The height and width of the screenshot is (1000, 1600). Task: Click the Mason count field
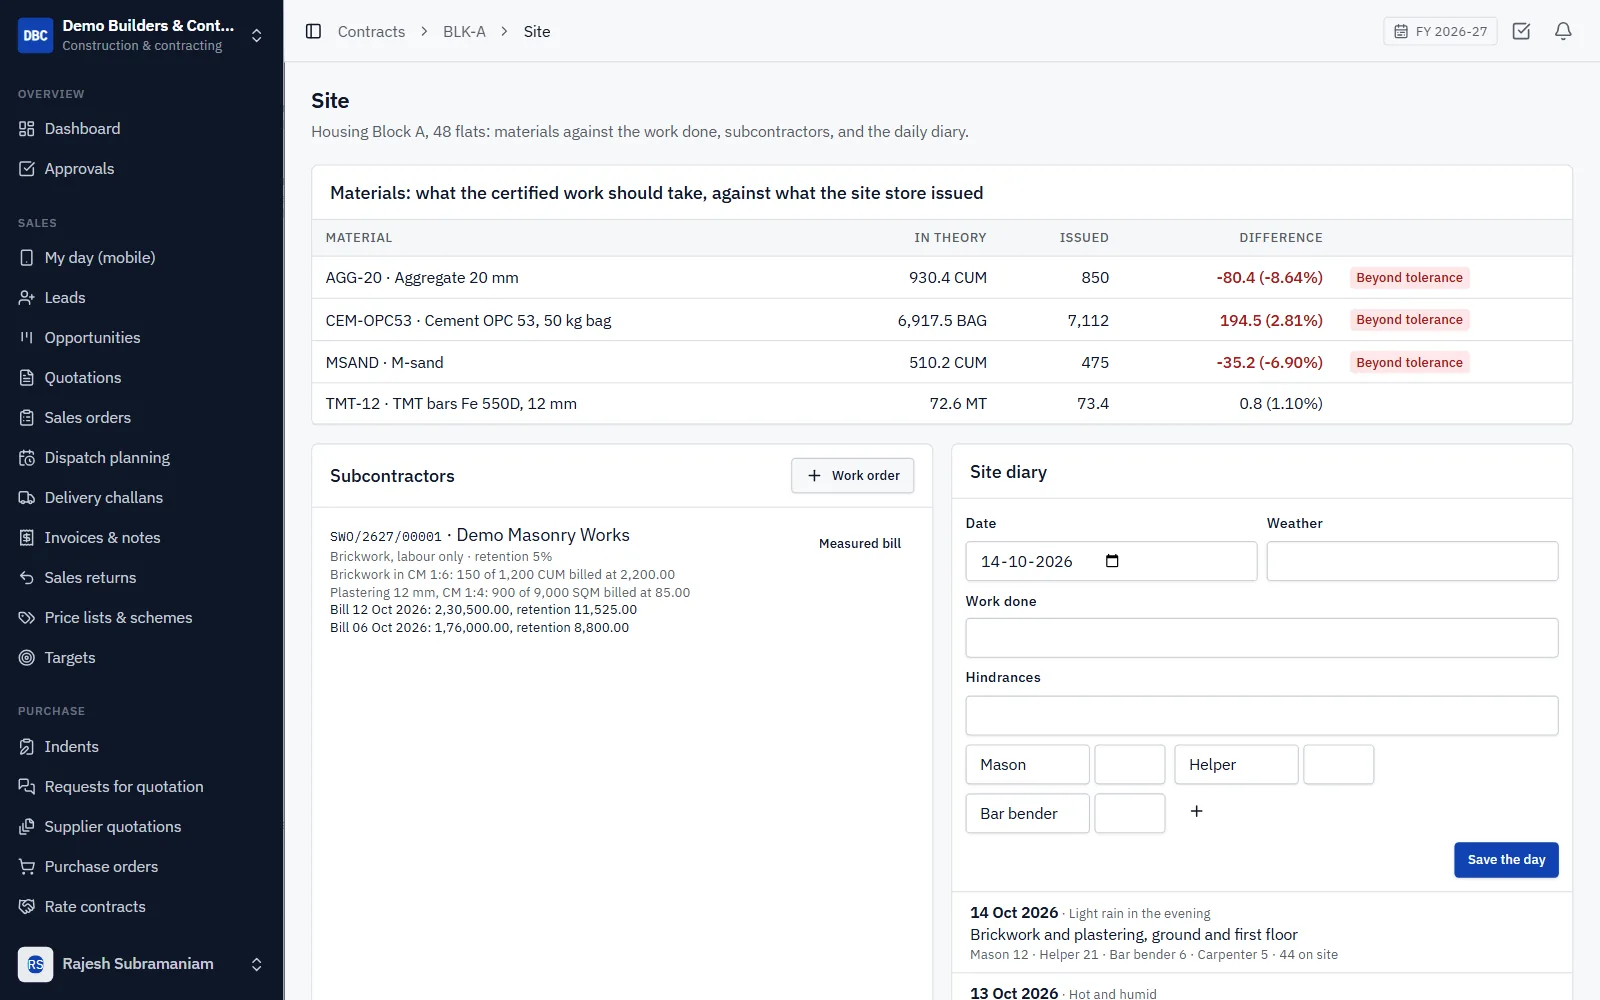tap(1130, 764)
